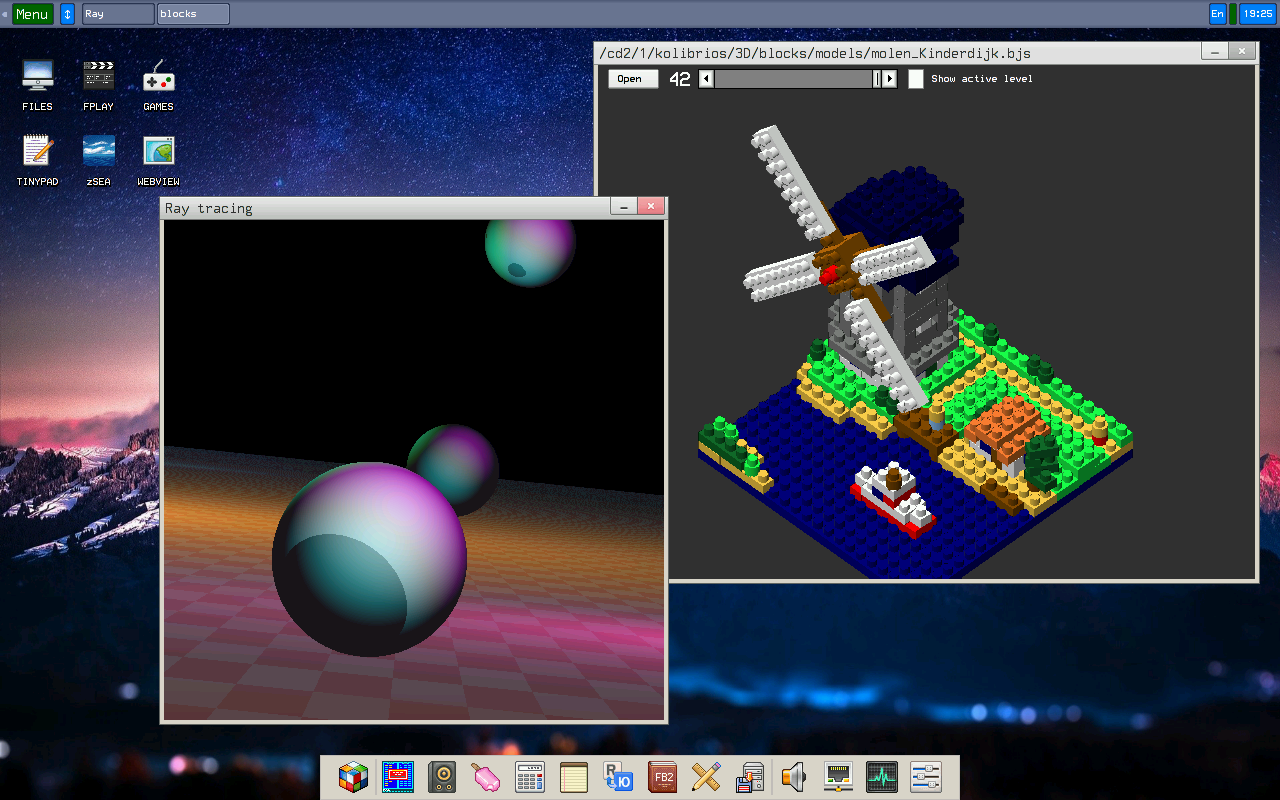The width and height of the screenshot is (1280, 800).
Task: Open the green Menu button
Action: [x=32, y=14]
